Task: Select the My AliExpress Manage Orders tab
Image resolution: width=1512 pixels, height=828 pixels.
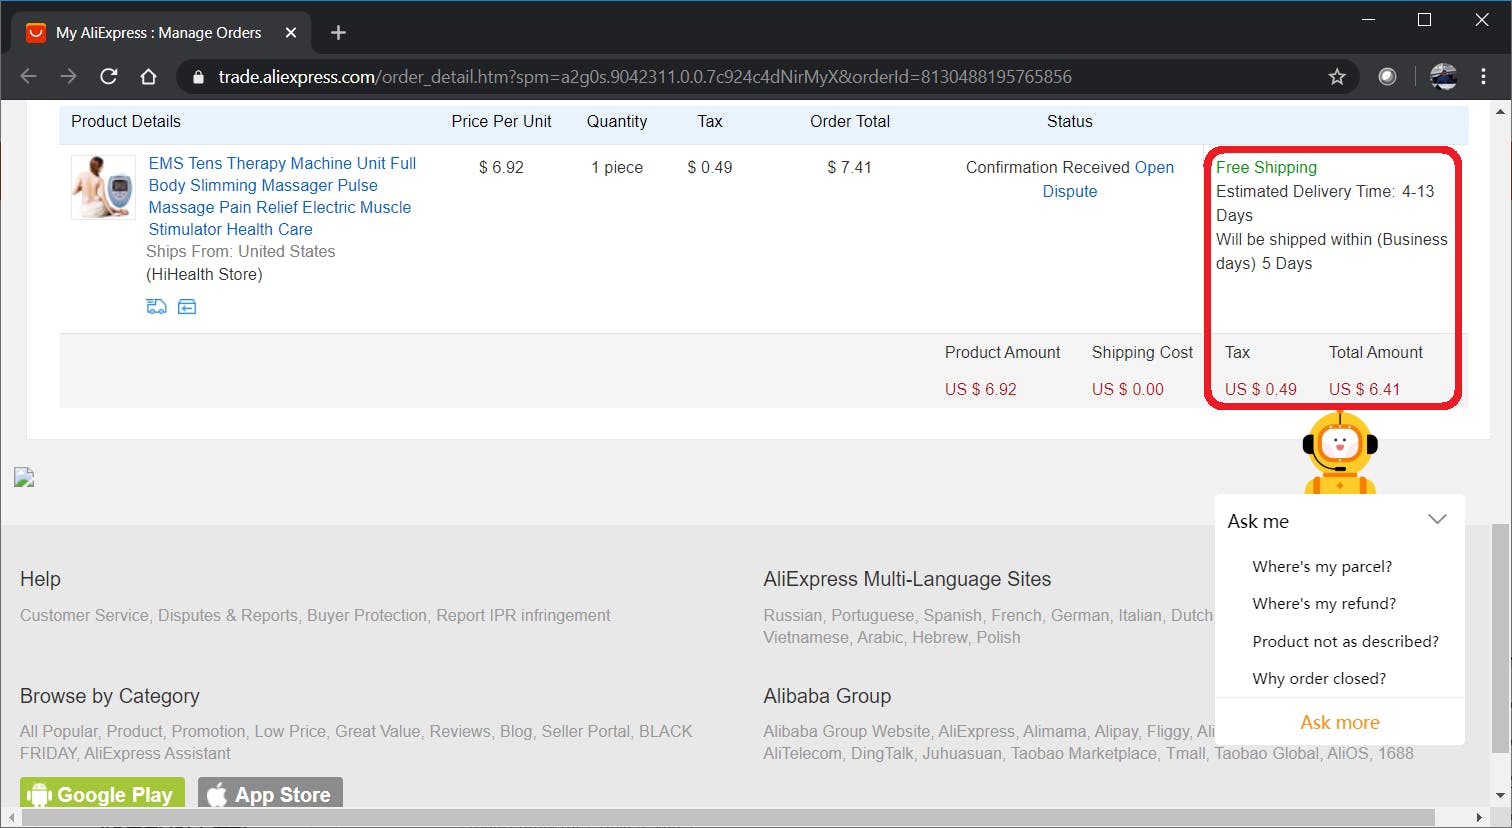Action: pyautogui.click(x=160, y=33)
